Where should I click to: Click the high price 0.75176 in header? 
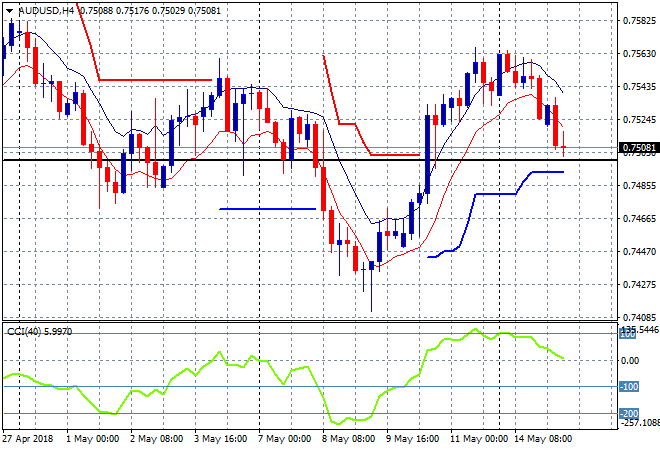pyautogui.click(x=132, y=11)
